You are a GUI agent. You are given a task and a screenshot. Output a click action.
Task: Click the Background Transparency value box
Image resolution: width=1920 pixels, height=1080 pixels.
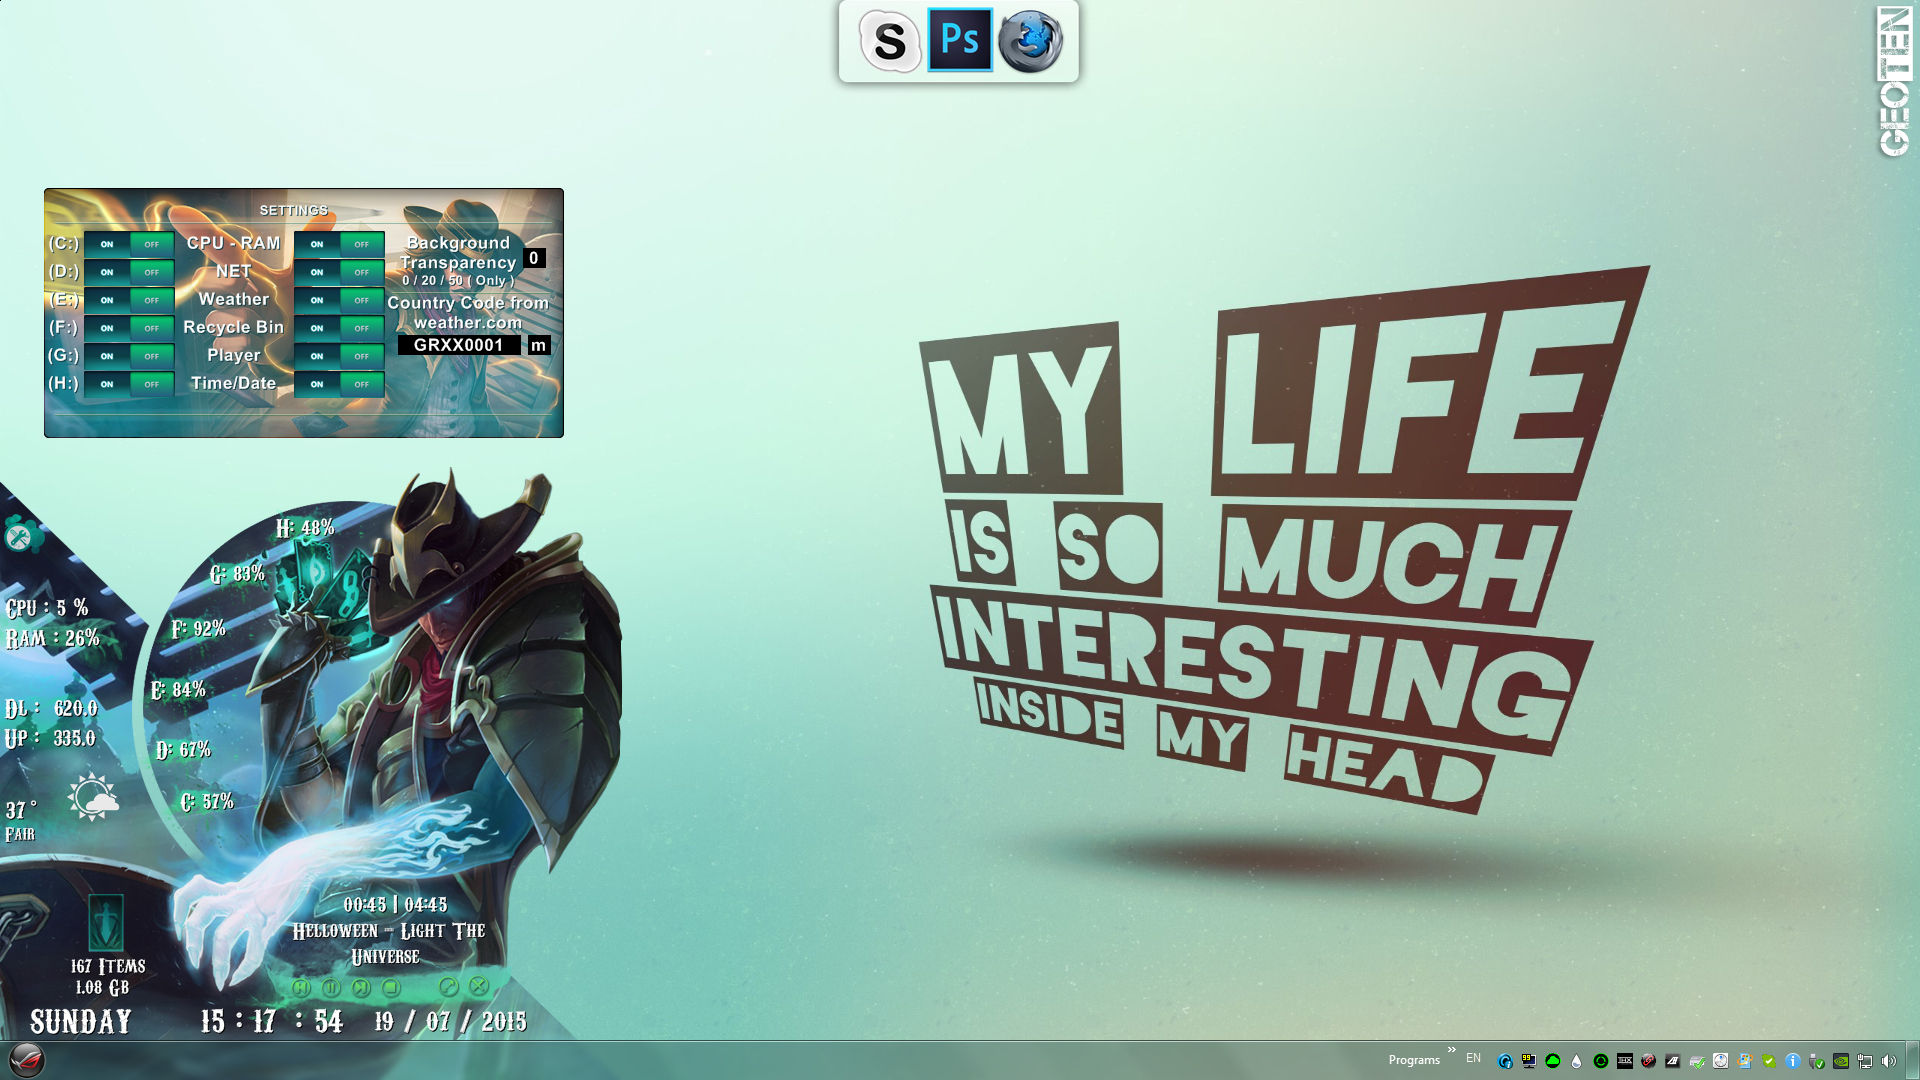(x=534, y=258)
